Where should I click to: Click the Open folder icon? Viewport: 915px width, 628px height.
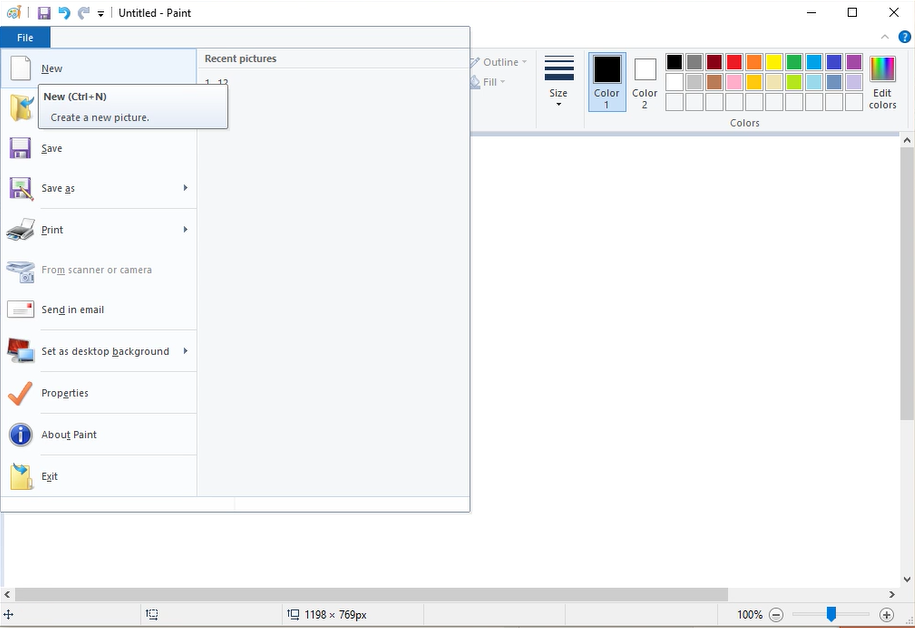click(x=22, y=108)
